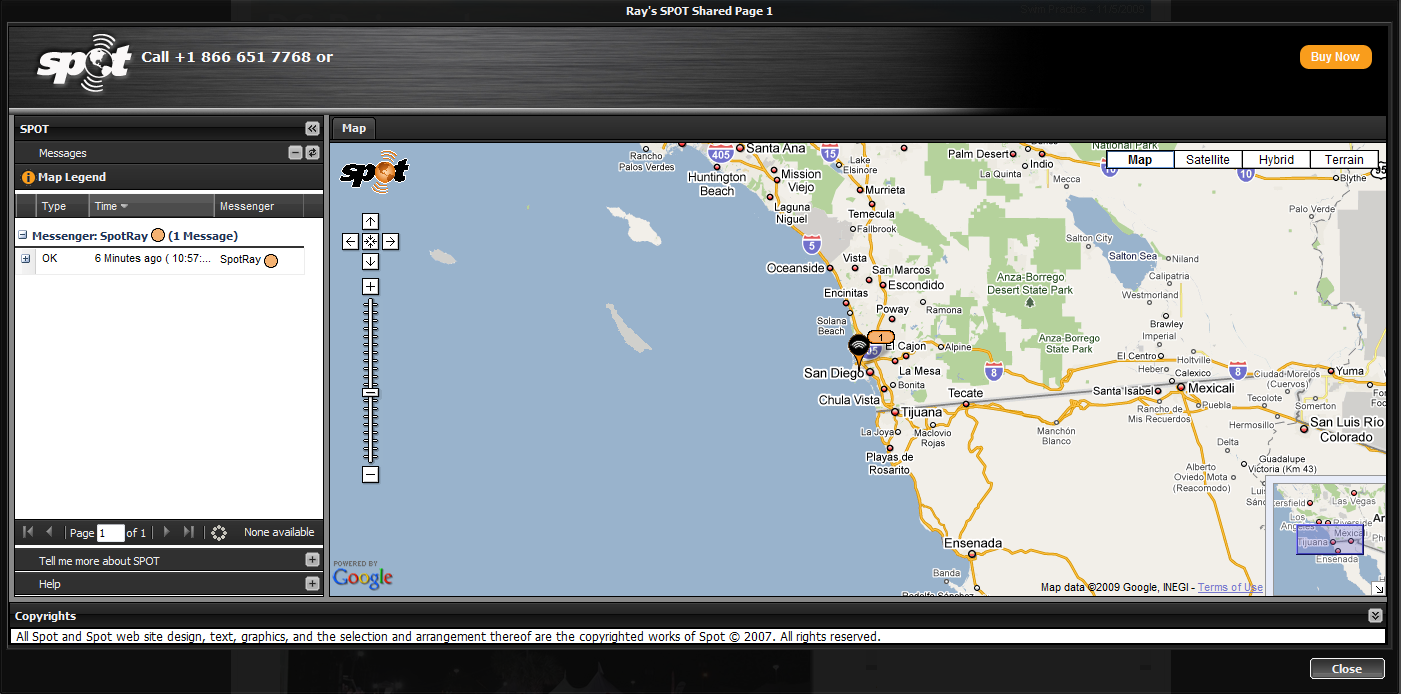Refresh the Messages panel
The width and height of the screenshot is (1401, 694).
pos(312,153)
